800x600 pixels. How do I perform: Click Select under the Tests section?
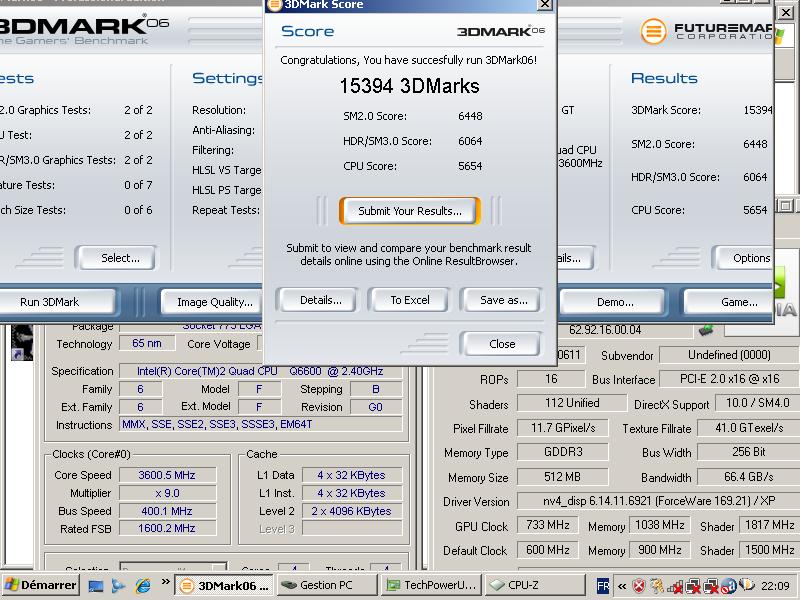(x=117, y=258)
